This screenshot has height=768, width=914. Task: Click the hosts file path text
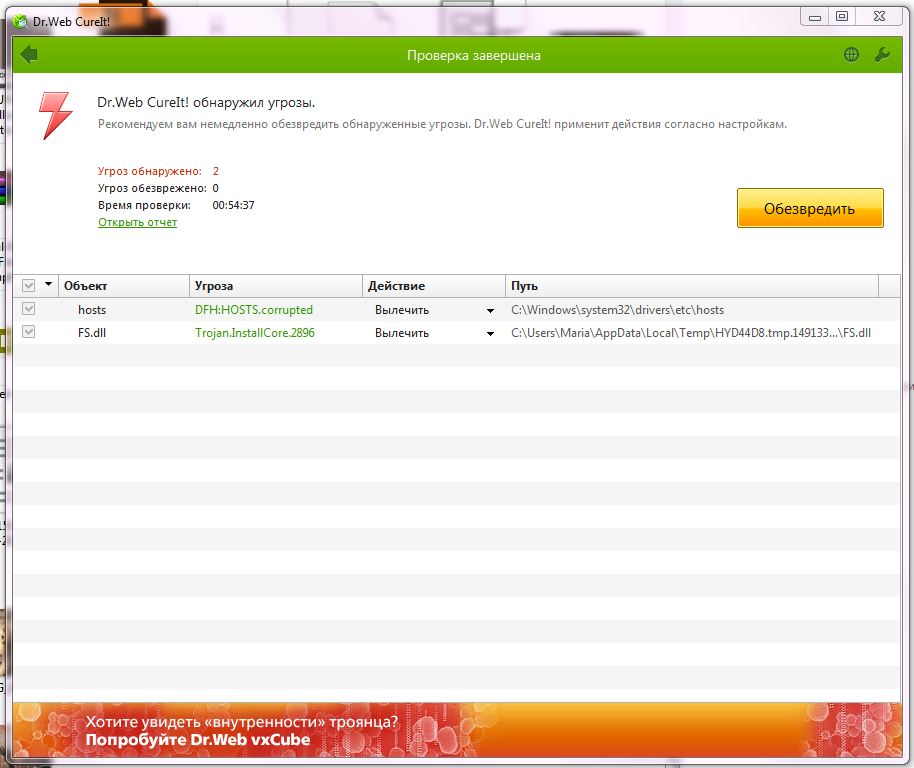617,310
